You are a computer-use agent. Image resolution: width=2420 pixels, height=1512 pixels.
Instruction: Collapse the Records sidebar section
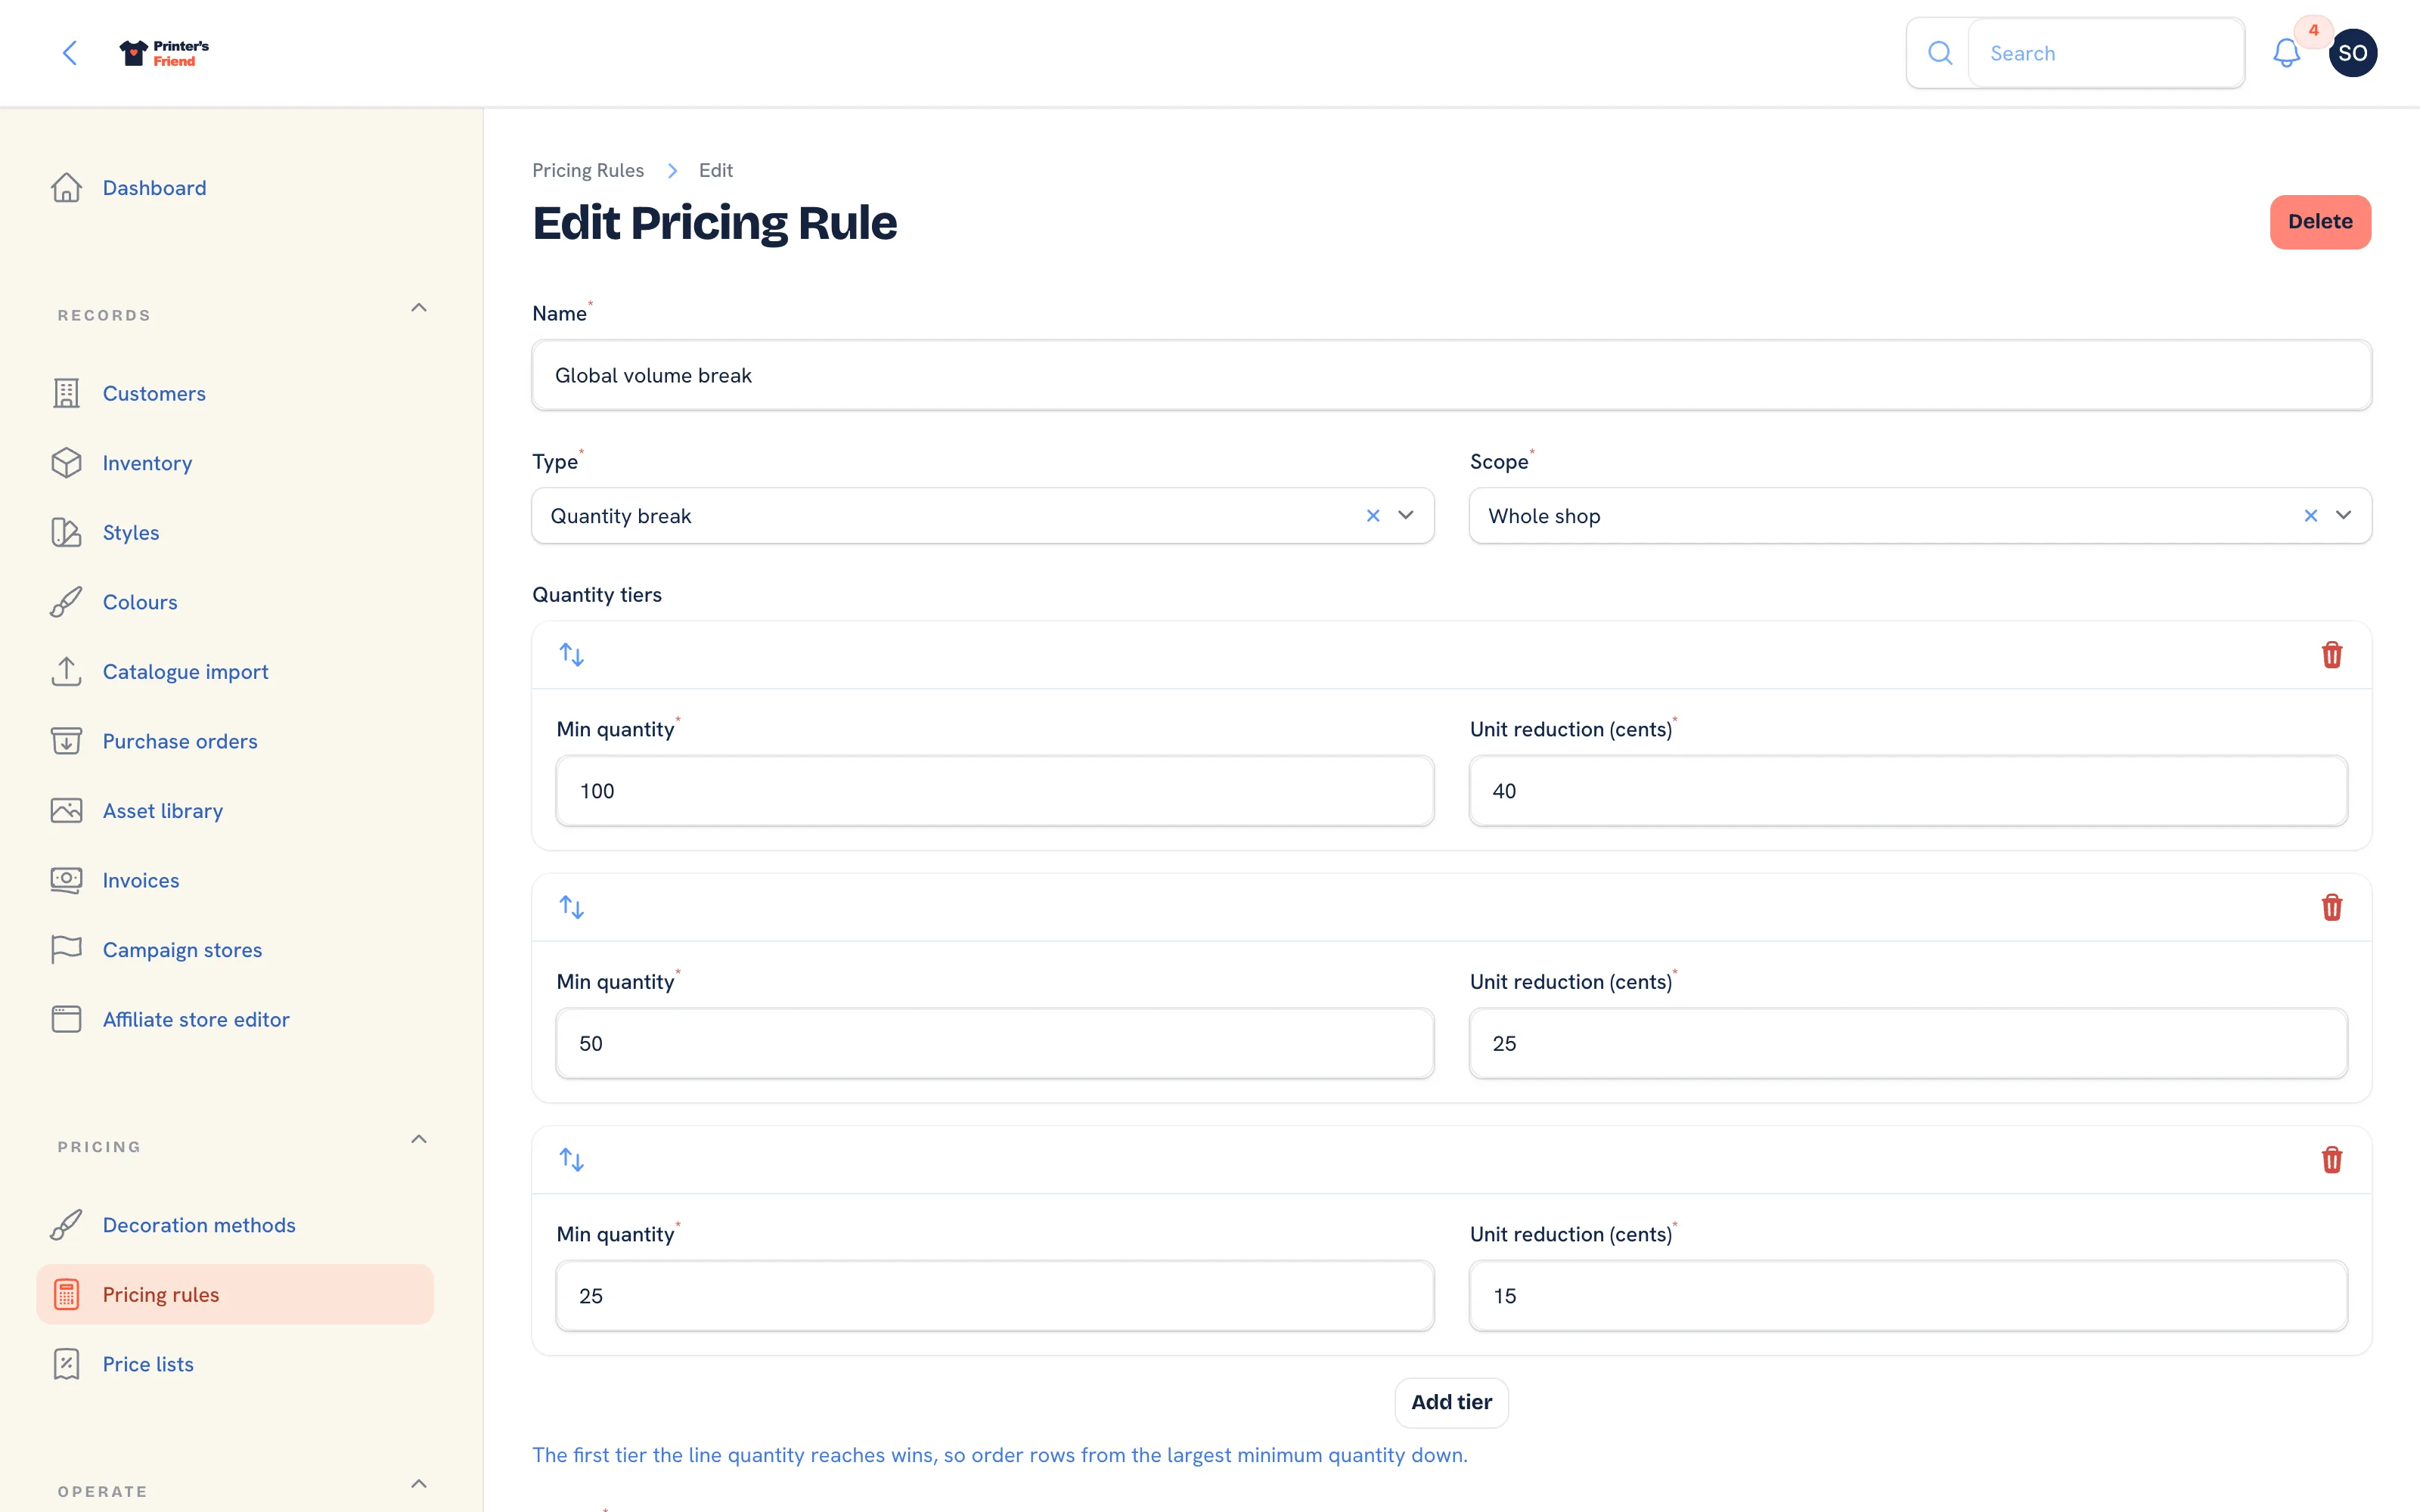point(419,308)
